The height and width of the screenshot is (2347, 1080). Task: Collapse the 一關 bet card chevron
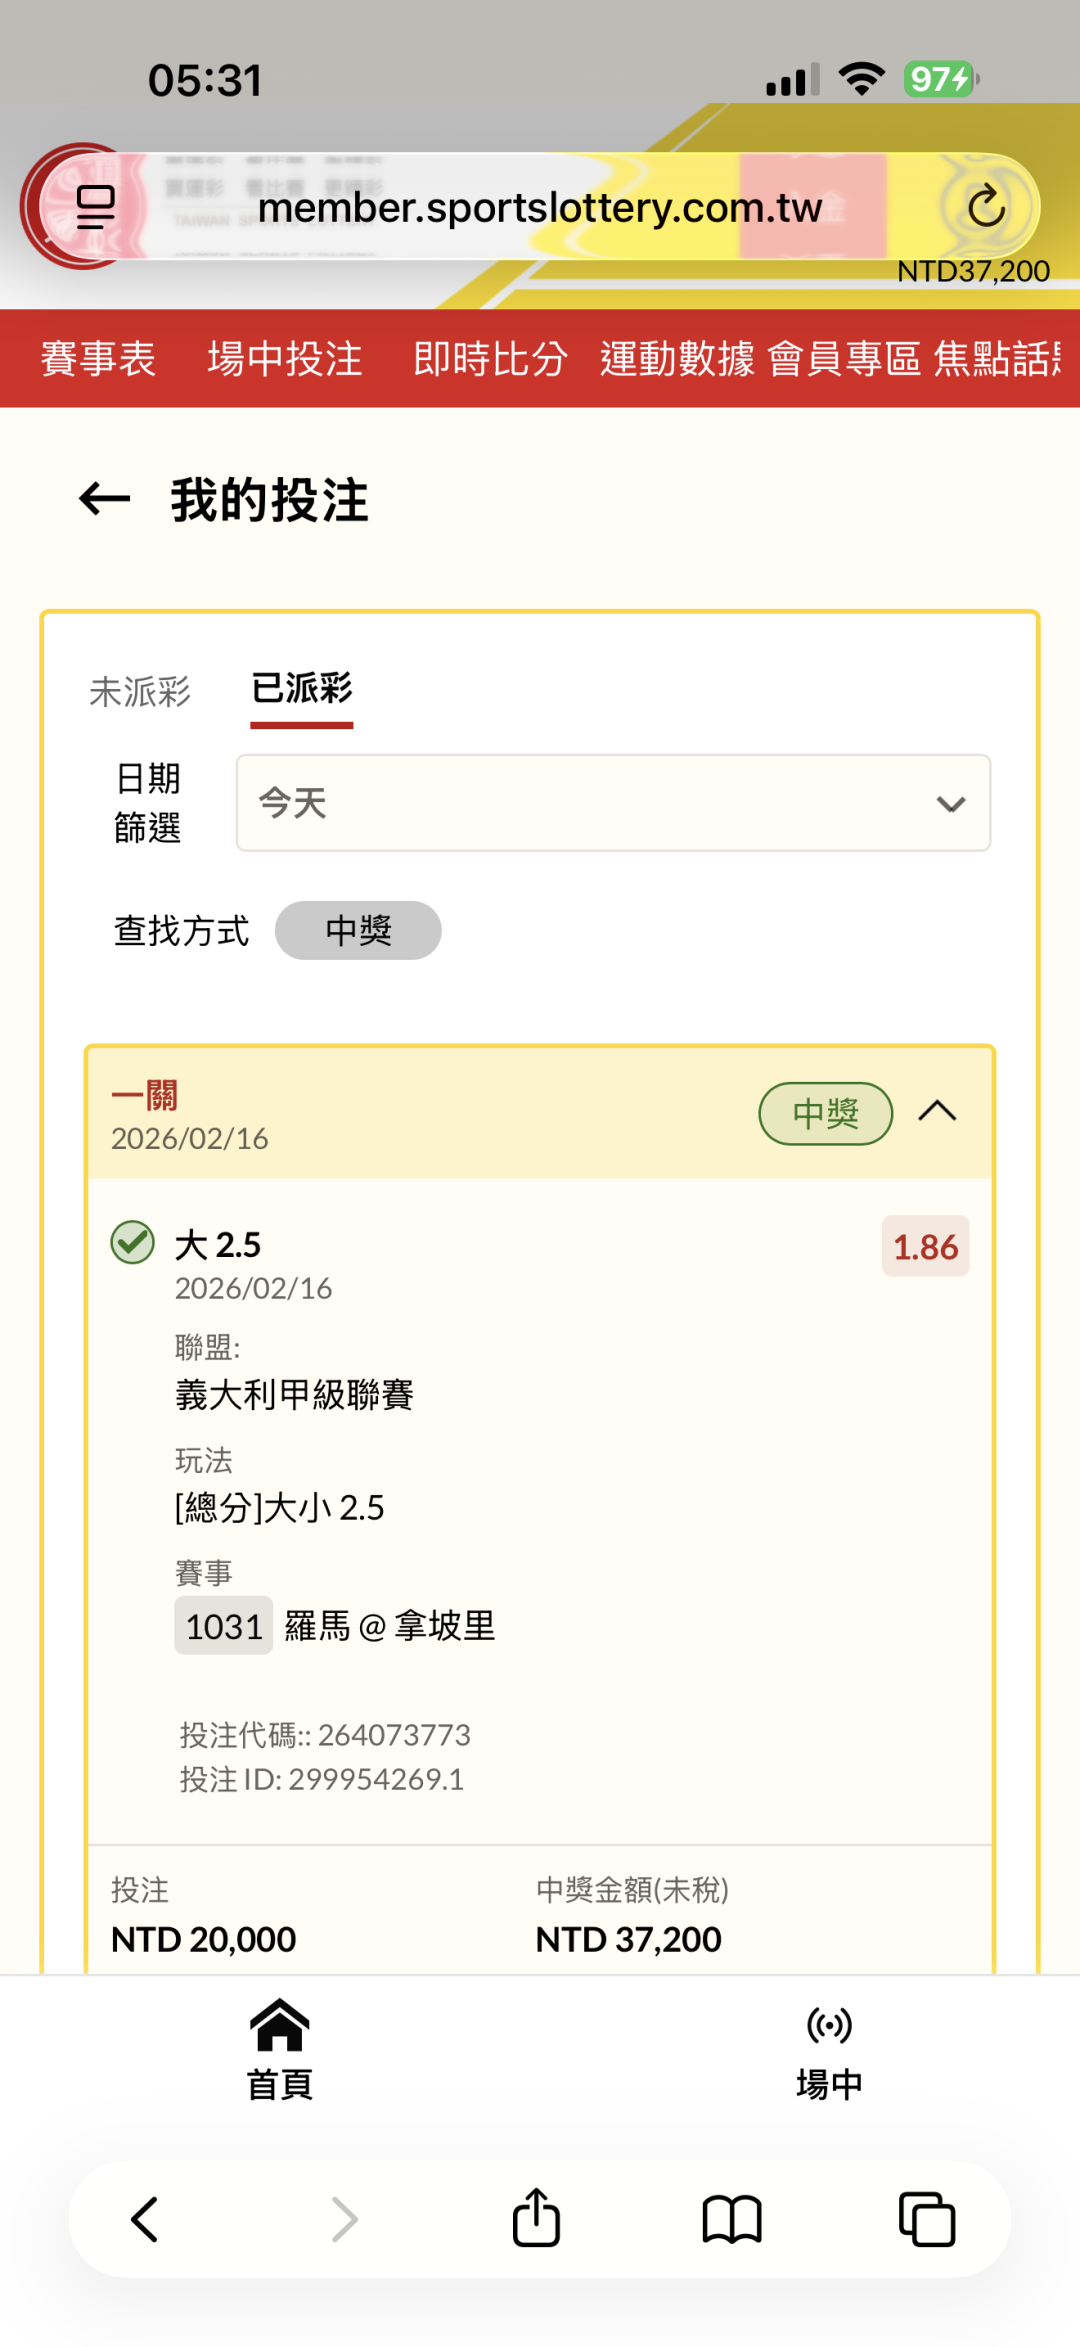[937, 1112]
